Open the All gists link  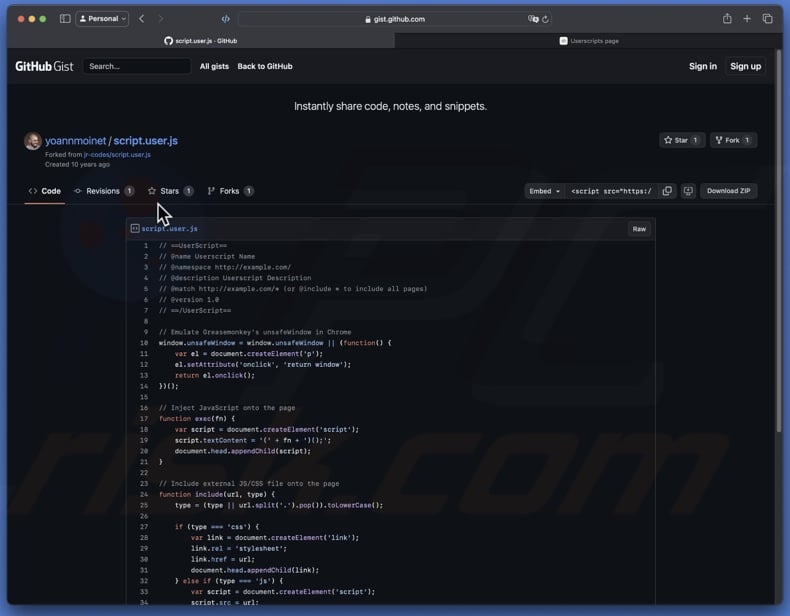[x=214, y=66]
